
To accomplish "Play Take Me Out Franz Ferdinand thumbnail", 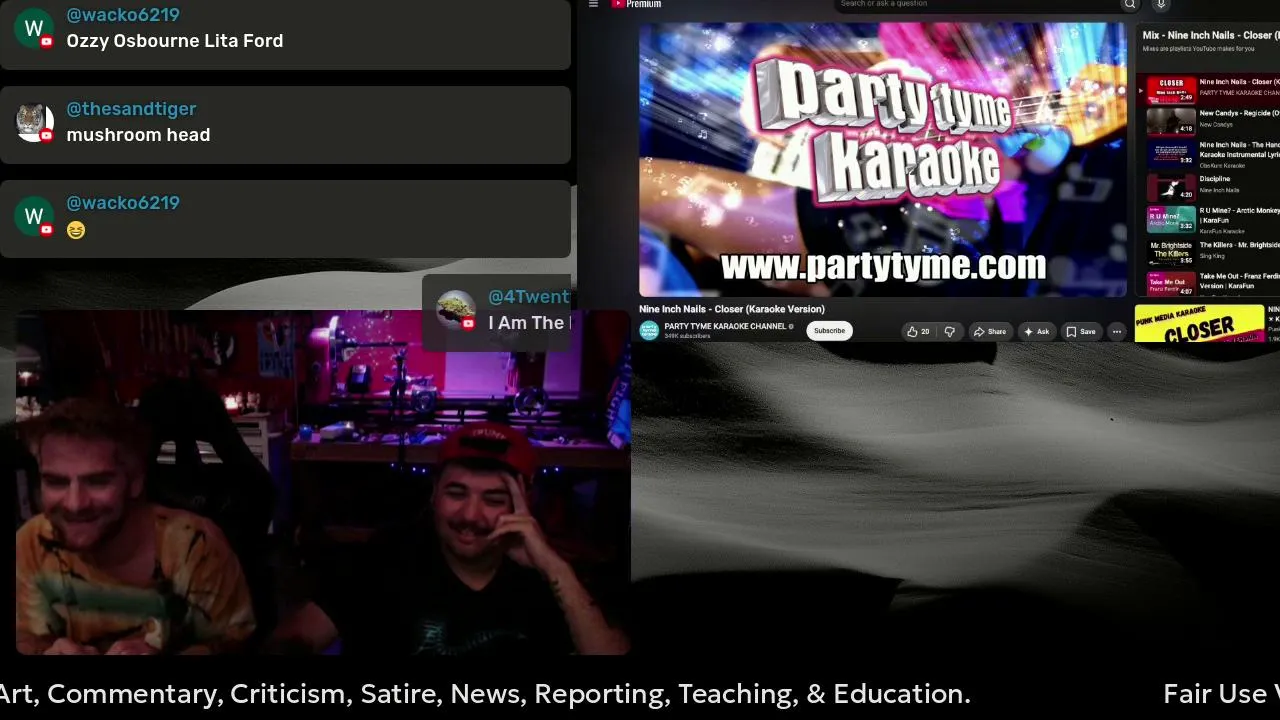I will click(1171, 283).
